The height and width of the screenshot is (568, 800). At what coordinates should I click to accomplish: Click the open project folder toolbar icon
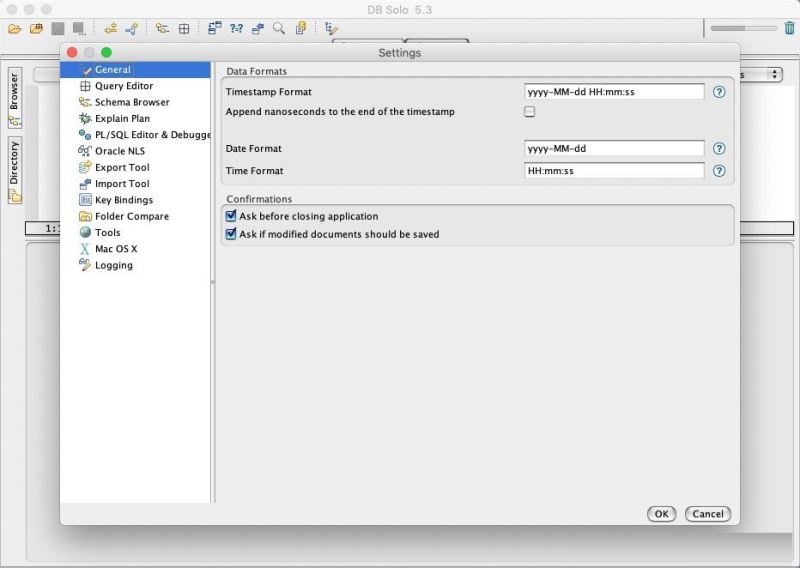click(x=36, y=29)
